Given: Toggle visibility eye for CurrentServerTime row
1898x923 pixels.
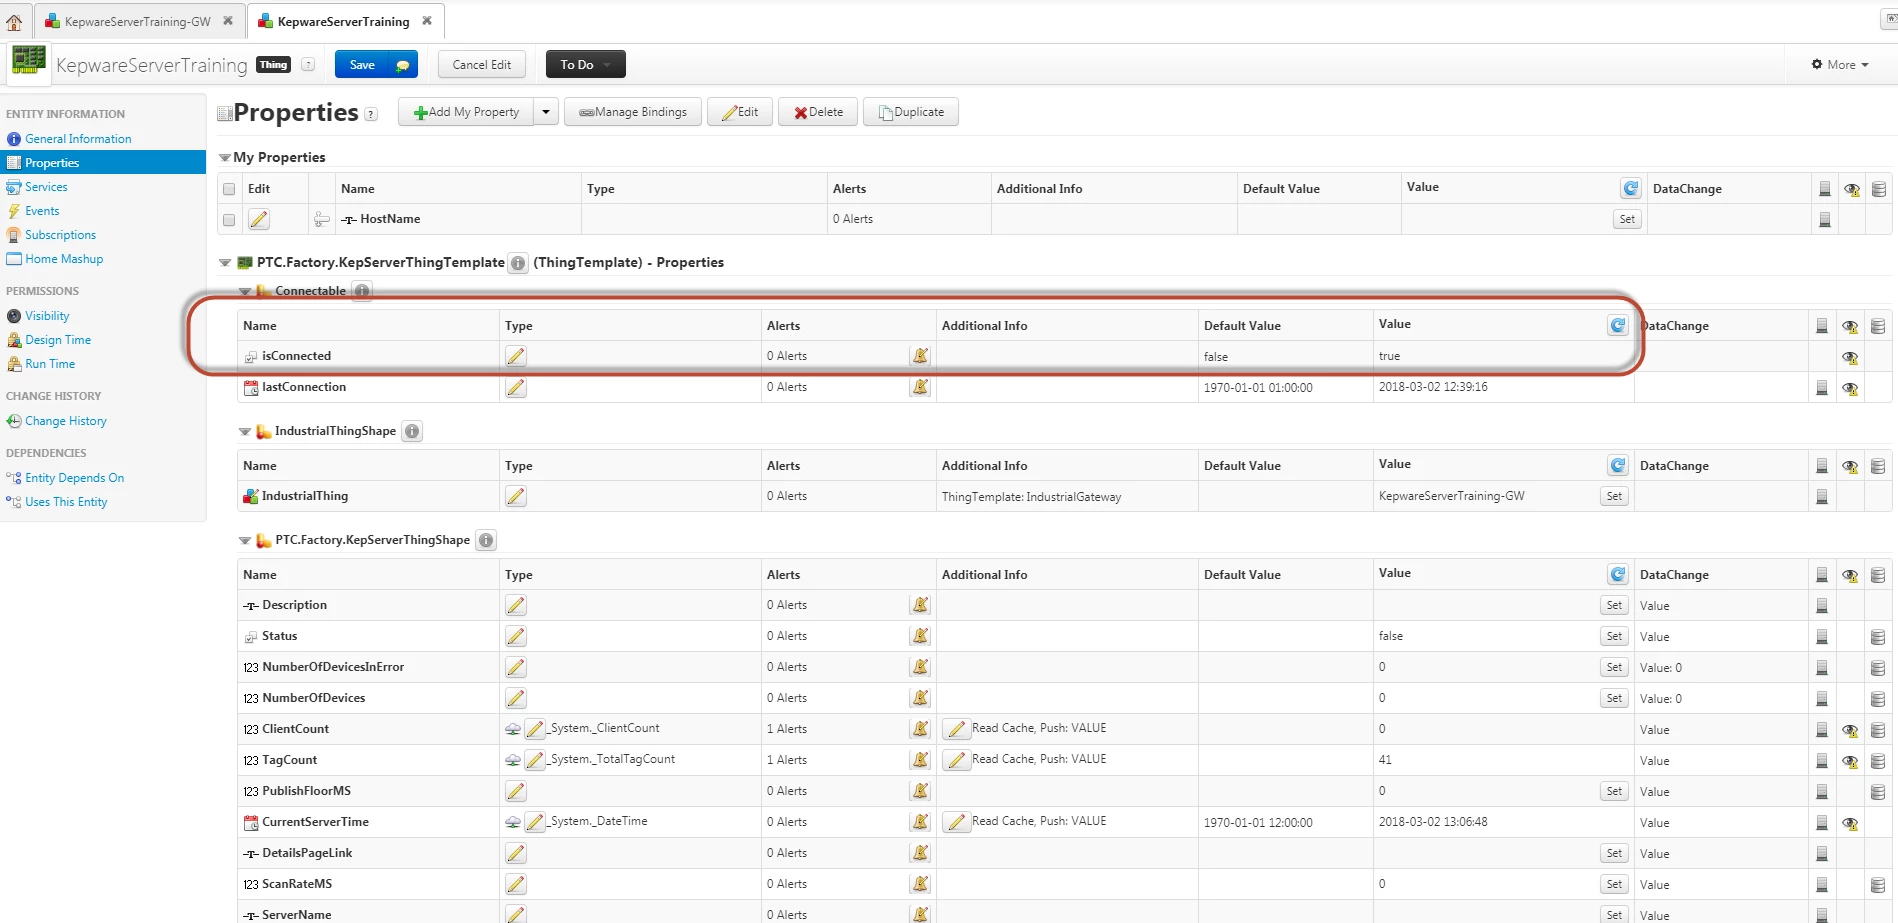Looking at the screenshot, I should (1851, 823).
